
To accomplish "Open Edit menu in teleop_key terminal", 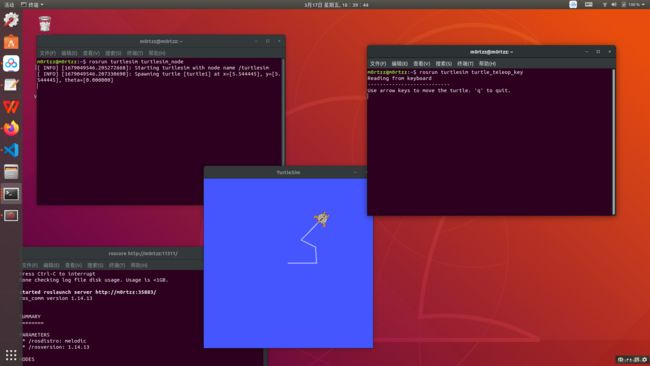I will point(399,63).
